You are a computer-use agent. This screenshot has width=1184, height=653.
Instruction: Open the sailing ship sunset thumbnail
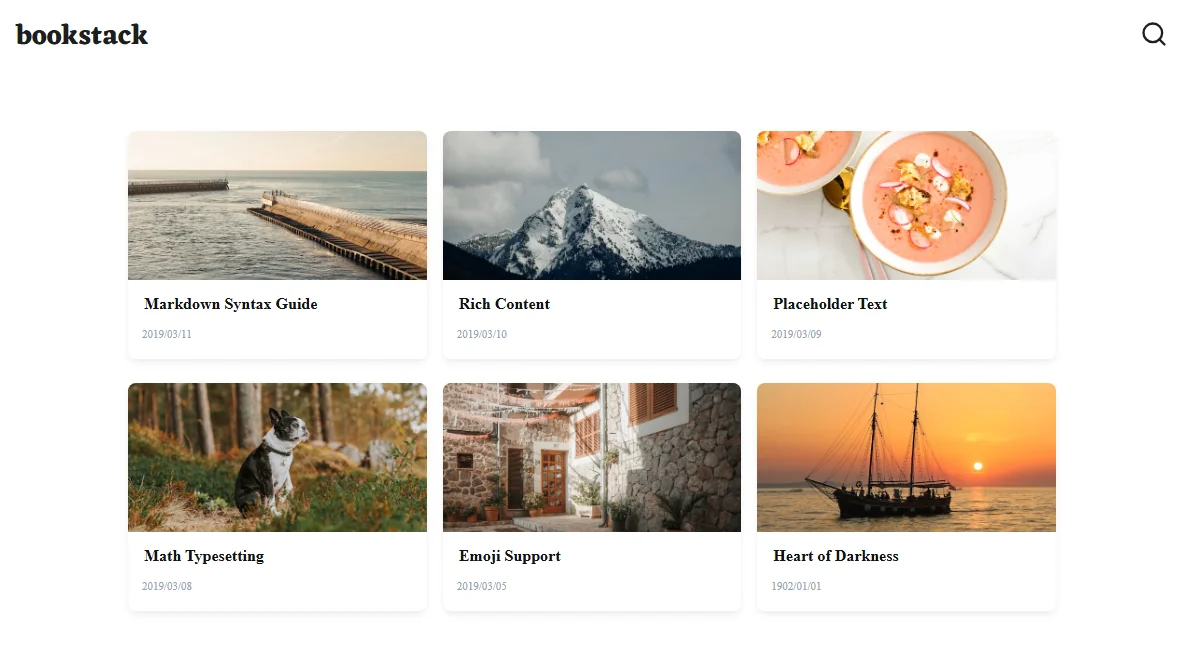click(x=906, y=457)
